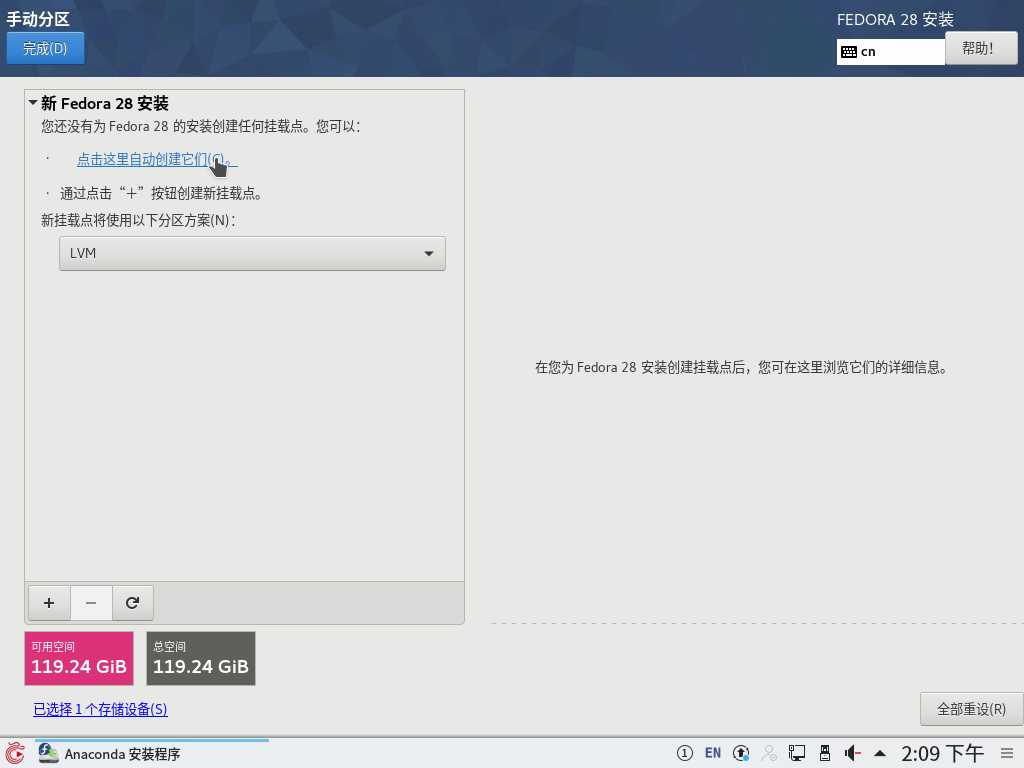Click link 点击这里自动创建它们
The image size is (1024, 768).
[x=157, y=159]
